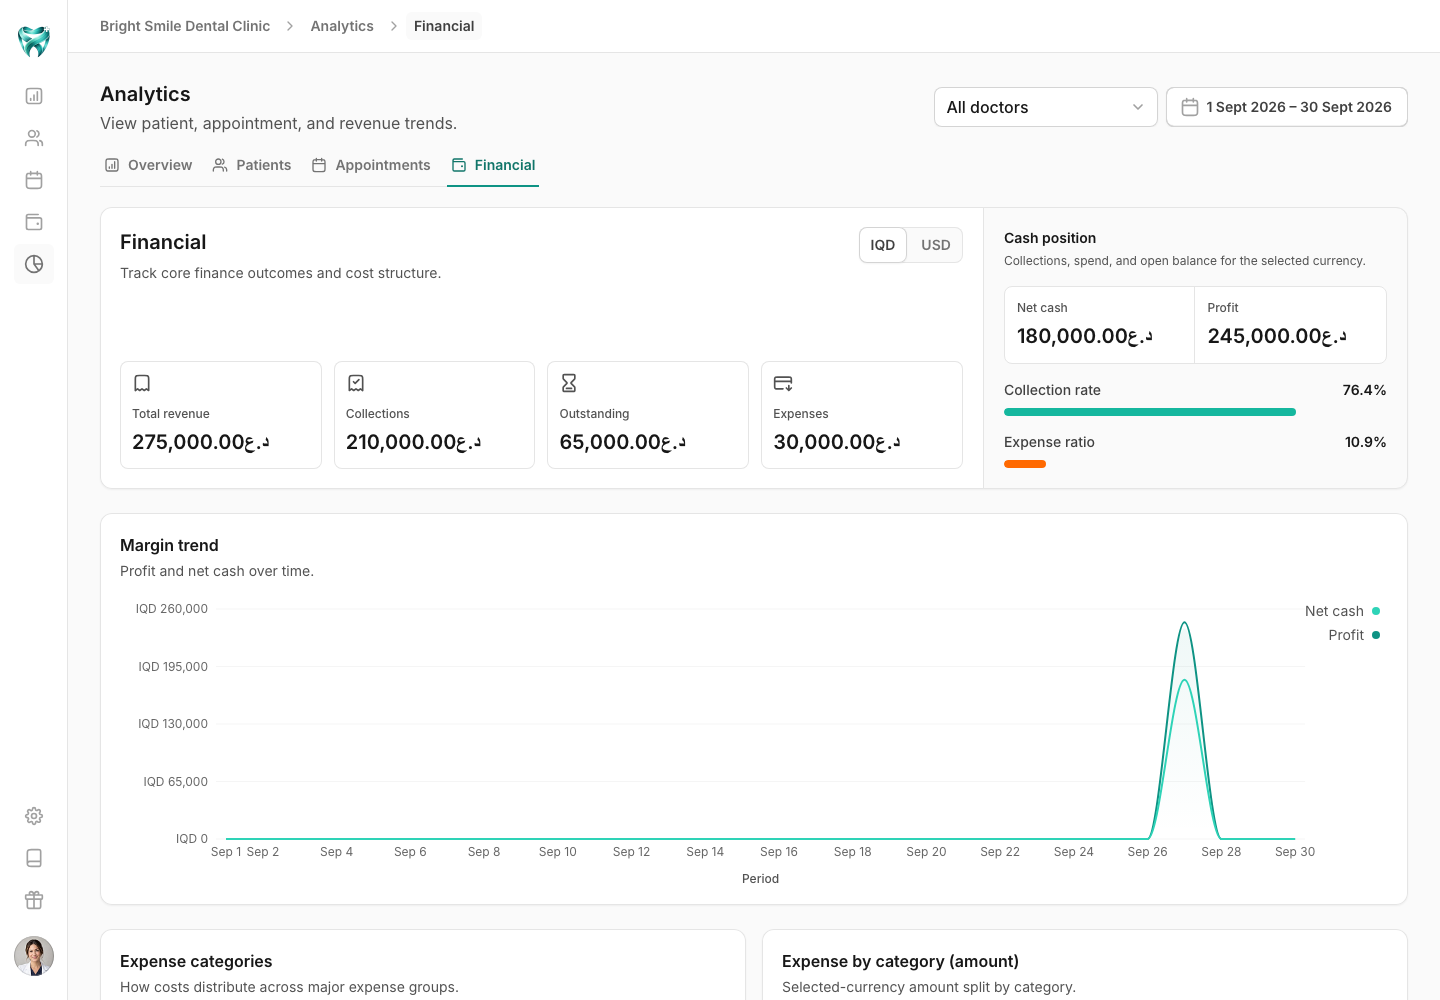Click the calendar icon in date range

pyautogui.click(x=1190, y=107)
